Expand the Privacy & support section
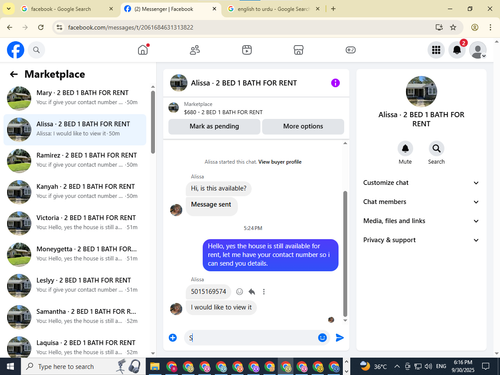 tap(421, 240)
